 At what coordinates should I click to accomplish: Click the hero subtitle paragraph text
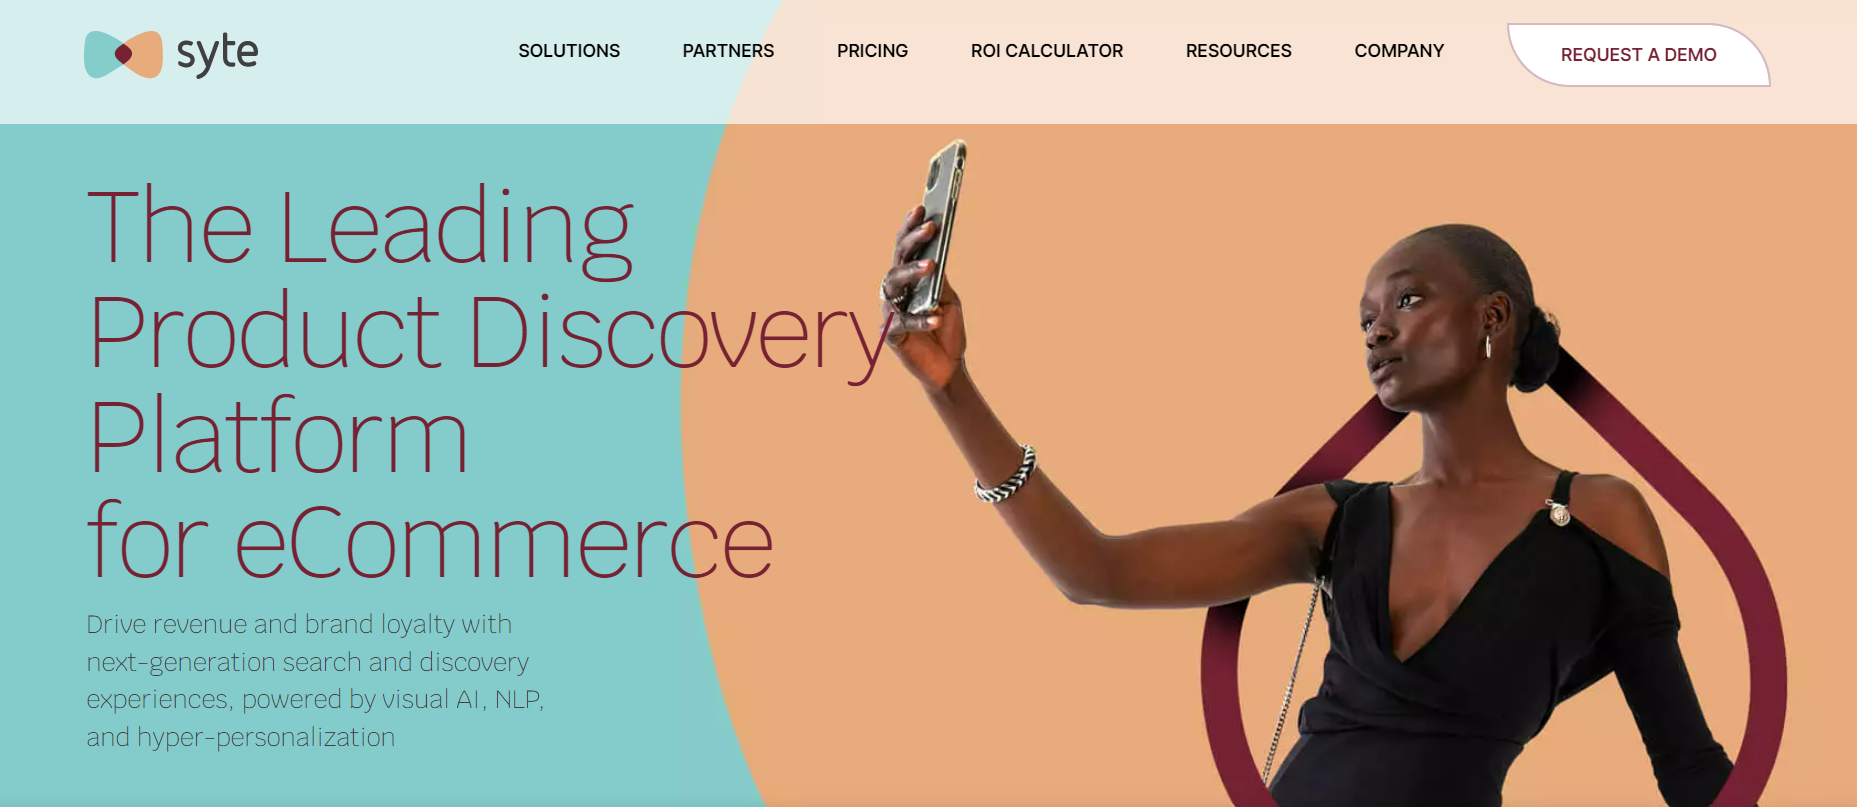pos(315,680)
